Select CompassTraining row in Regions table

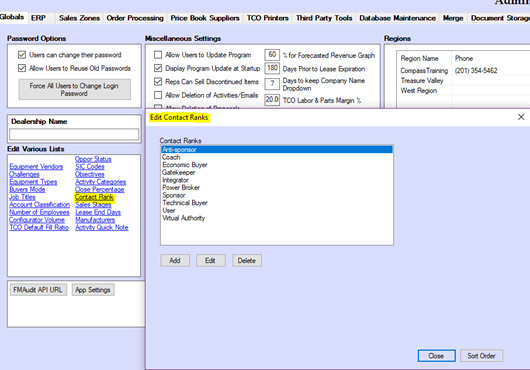[463, 71]
